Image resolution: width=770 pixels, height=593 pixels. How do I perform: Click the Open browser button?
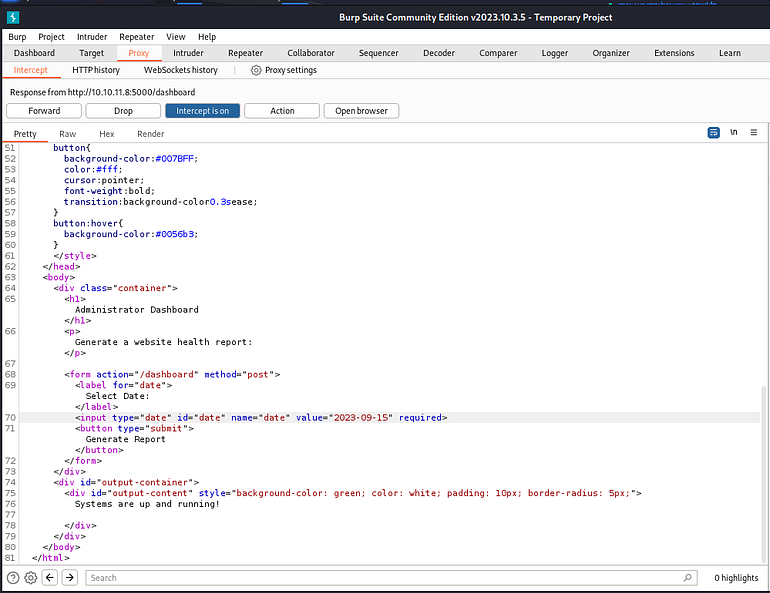tap(361, 111)
